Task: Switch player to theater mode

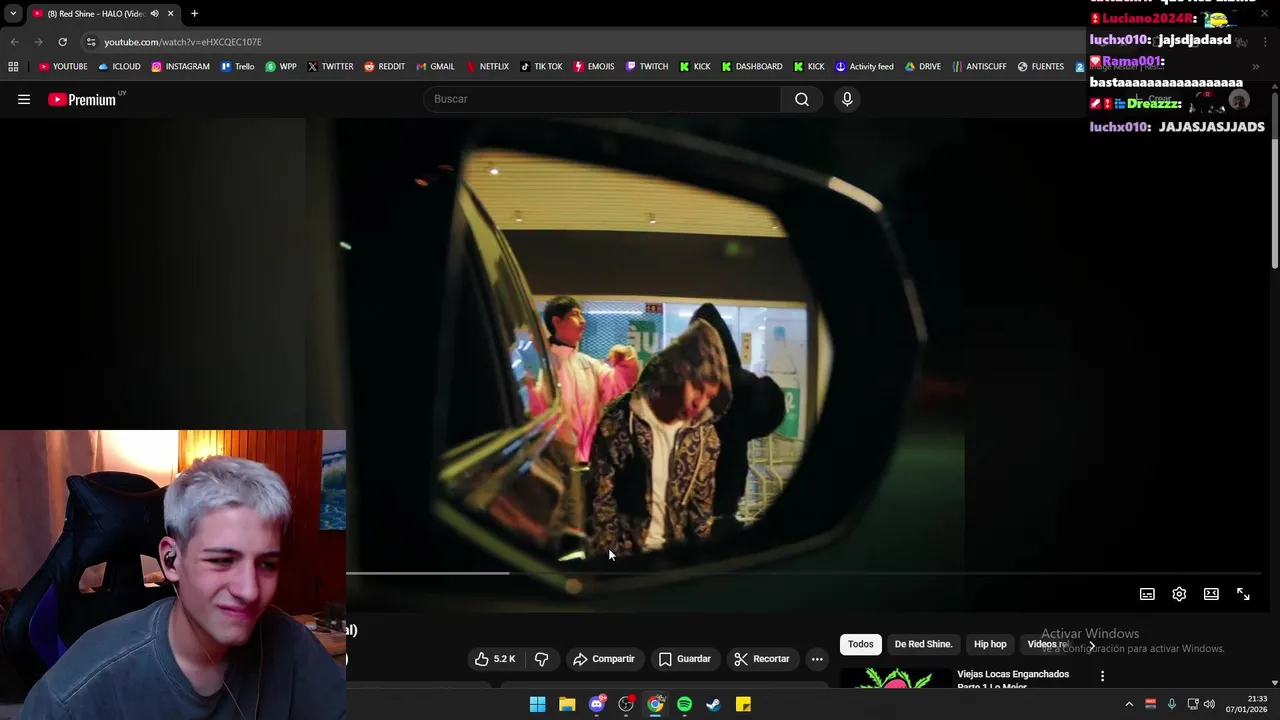Action: tap(1211, 594)
